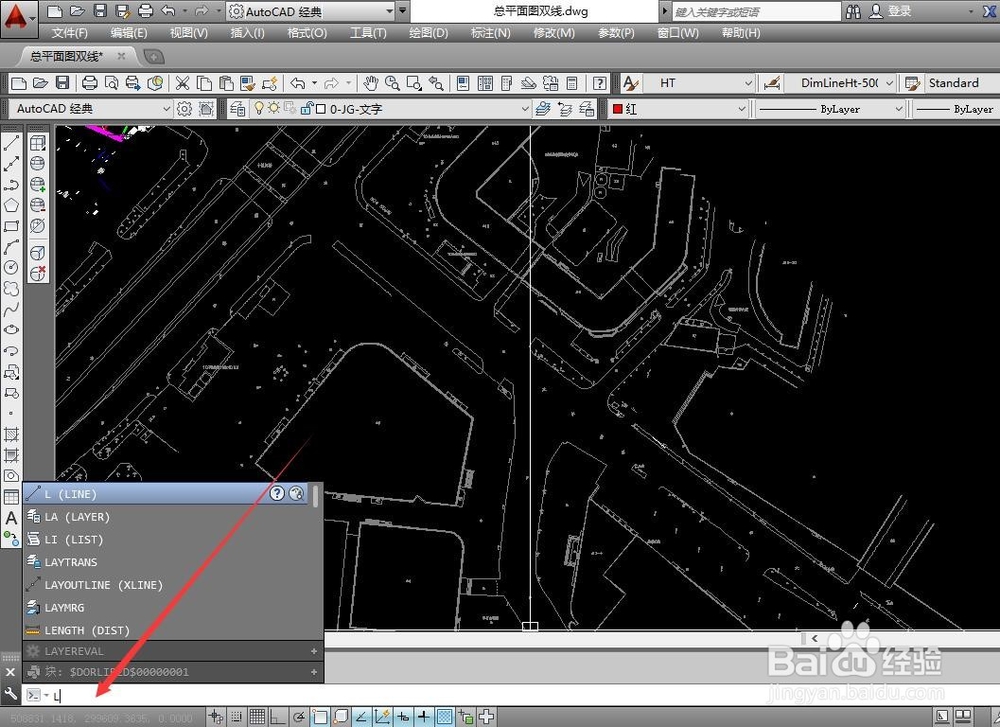Screen dimensions: 1000x727
Task: Click the wrench customize icon by command line
Action: pyautogui.click(x=10, y=694)
